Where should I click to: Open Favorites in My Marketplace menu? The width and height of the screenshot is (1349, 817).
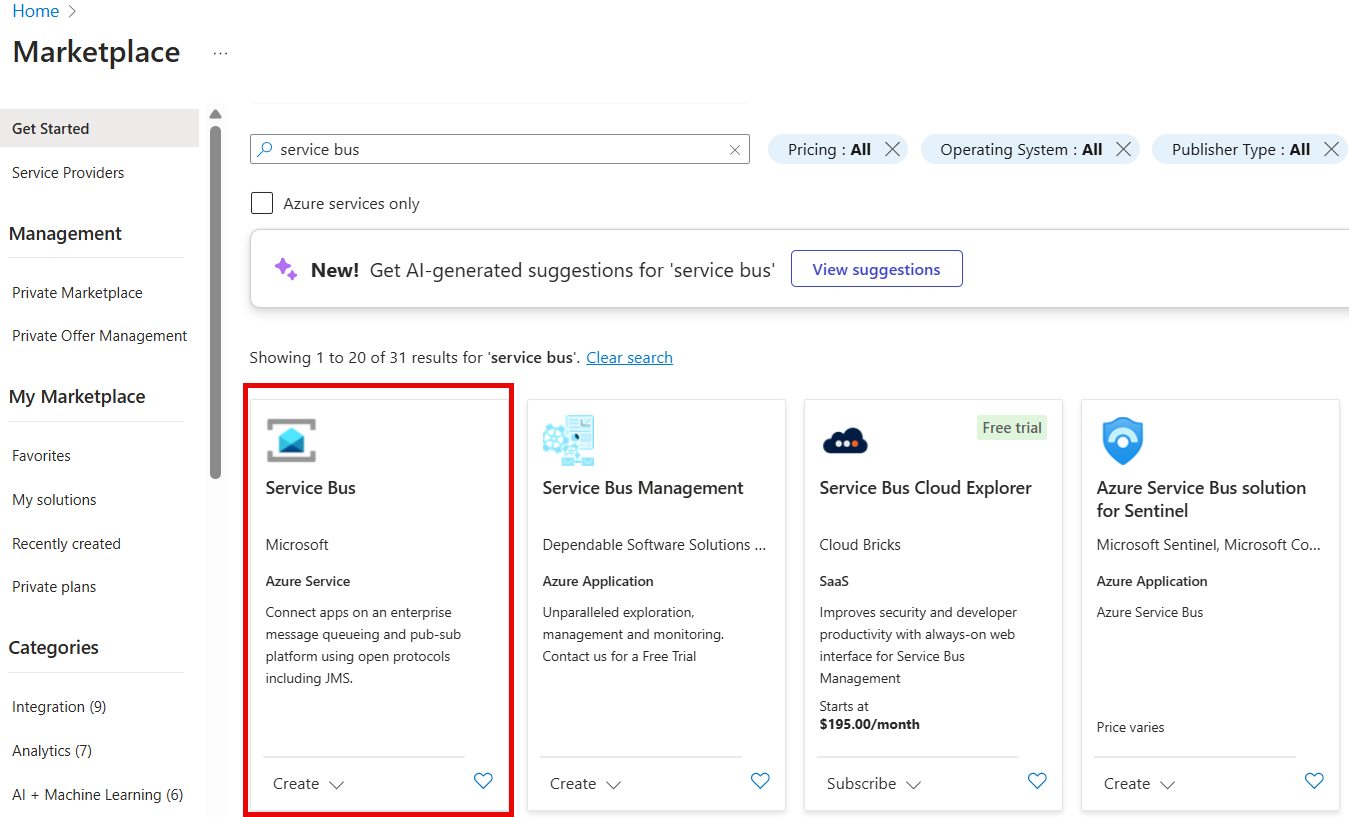(x=41, y=456)
